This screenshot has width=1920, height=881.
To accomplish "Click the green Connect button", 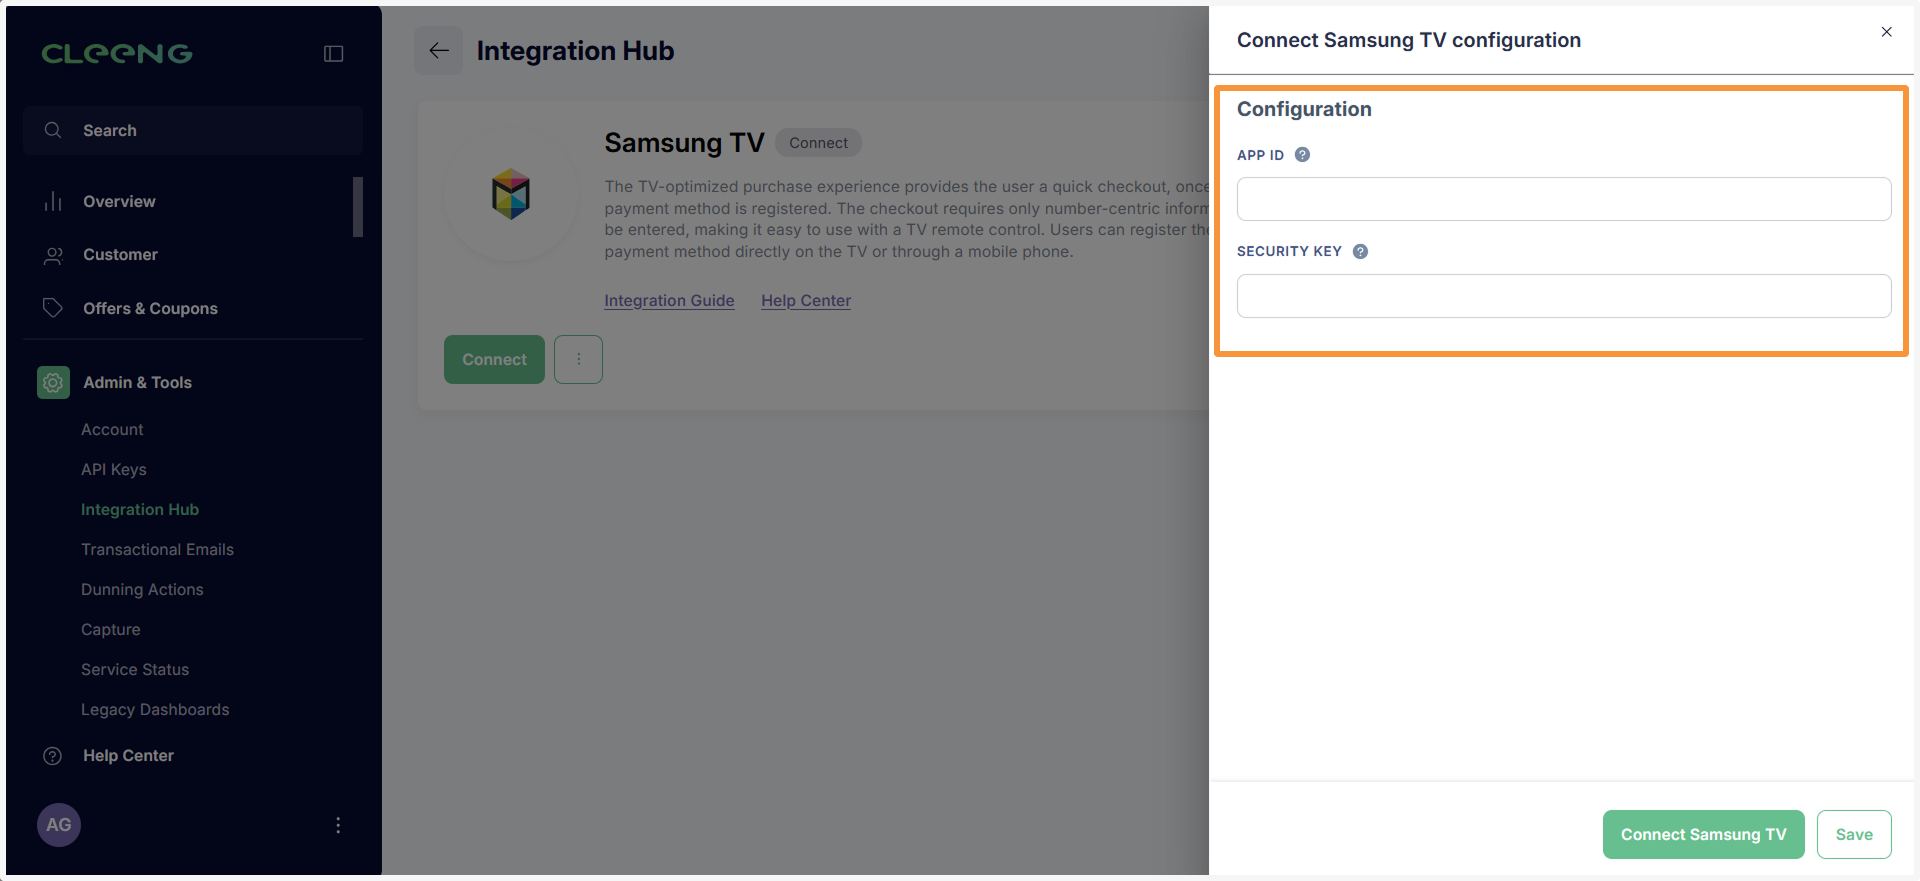I will 494,359.
